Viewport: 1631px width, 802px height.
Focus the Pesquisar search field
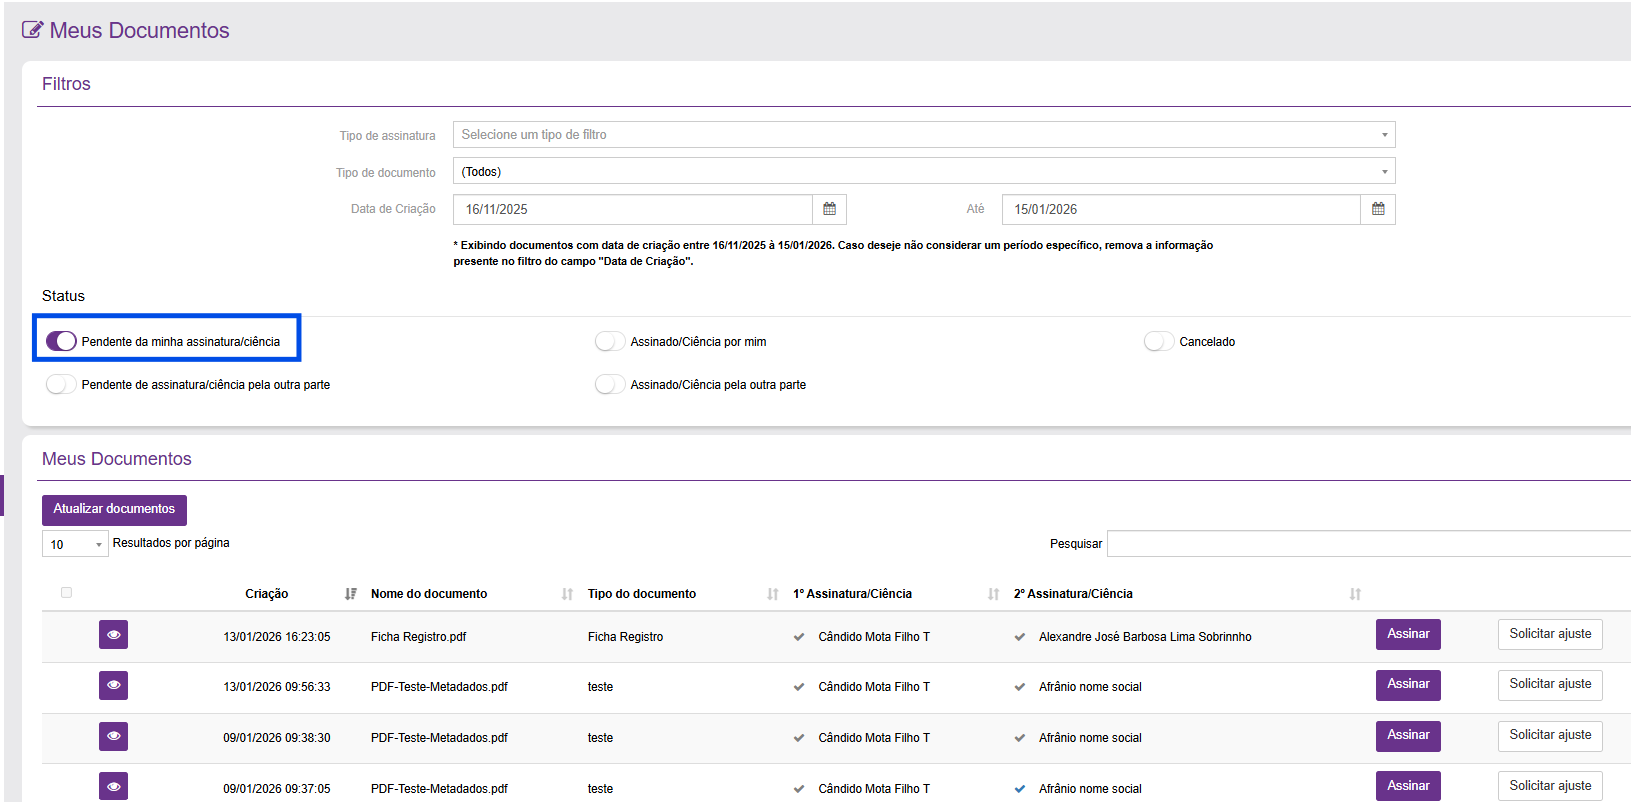1368,543
